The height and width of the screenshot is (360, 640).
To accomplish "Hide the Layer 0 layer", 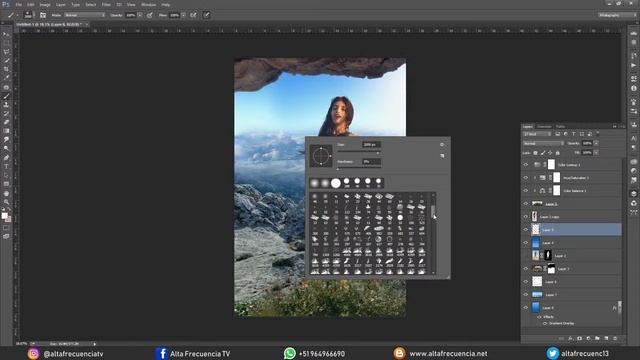I will click(526, 308).
